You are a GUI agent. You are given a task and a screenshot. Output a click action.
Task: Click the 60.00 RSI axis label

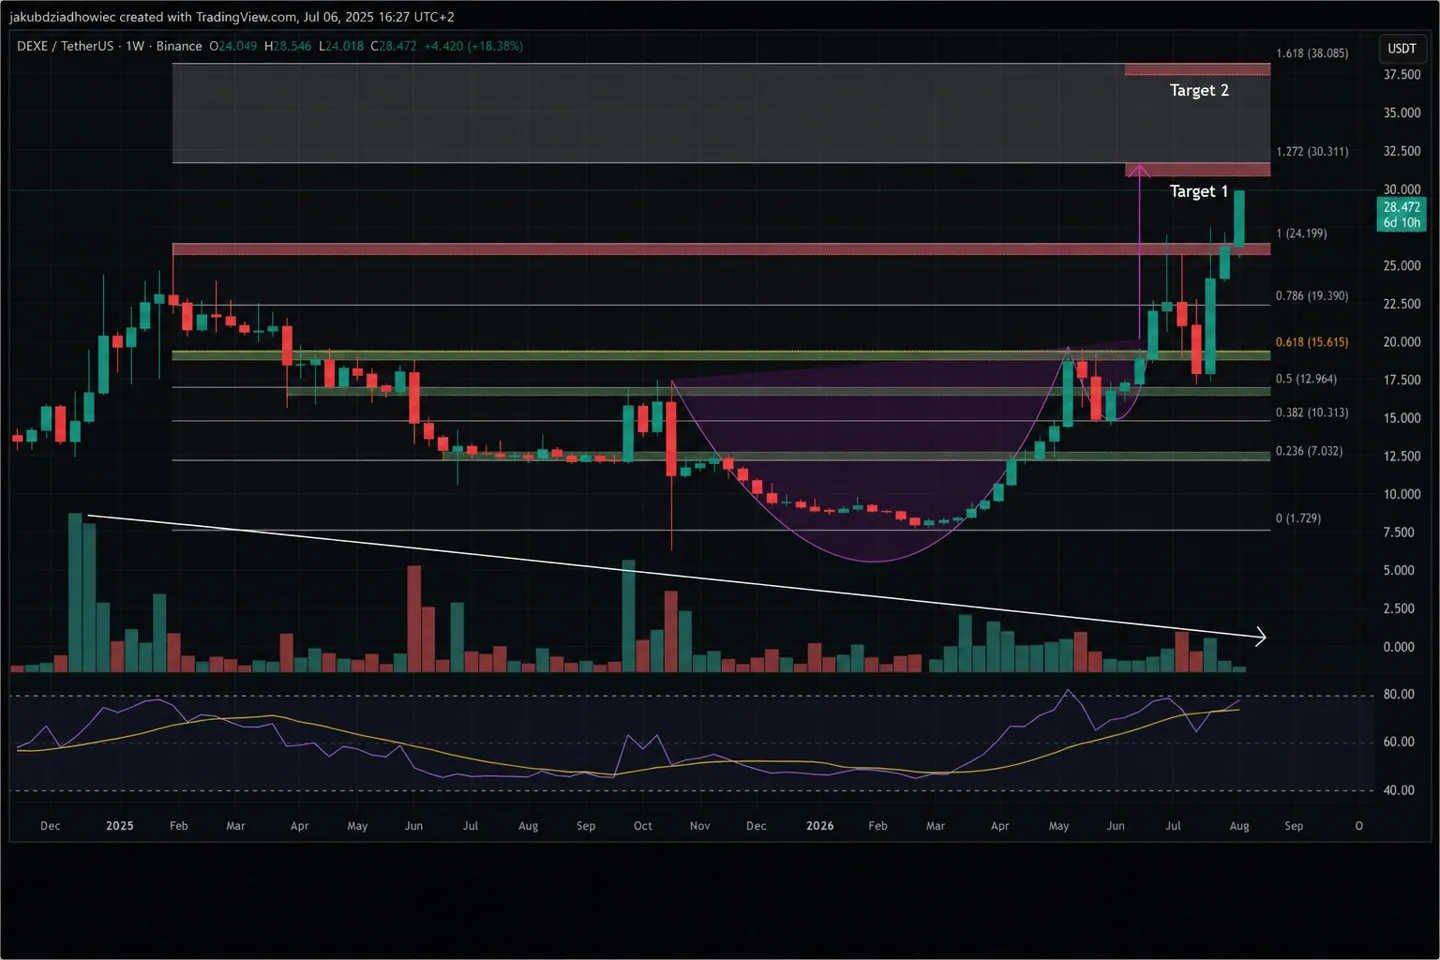pos(1399,742)
